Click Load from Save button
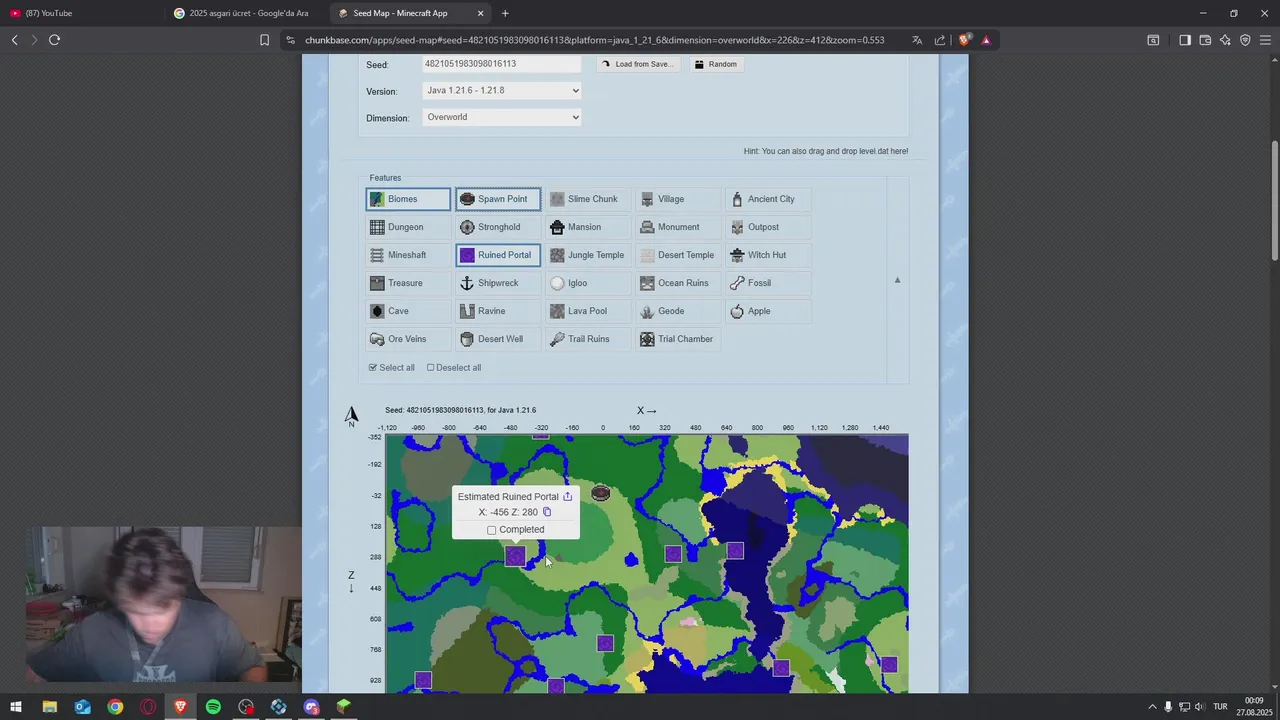This screenshot has width=1280, height=720. pyautogui.click(x=638, y=64)
